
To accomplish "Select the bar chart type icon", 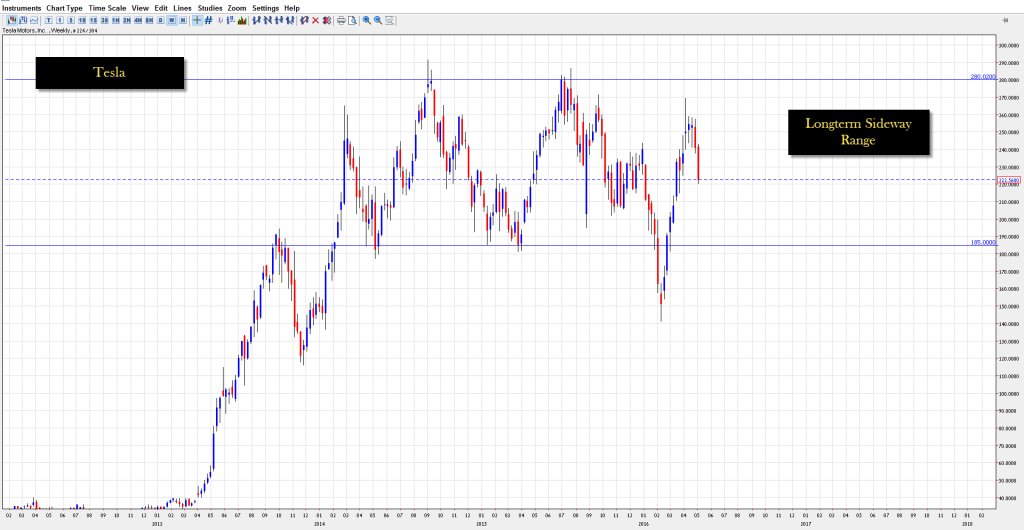I will [x=23, y=20].
